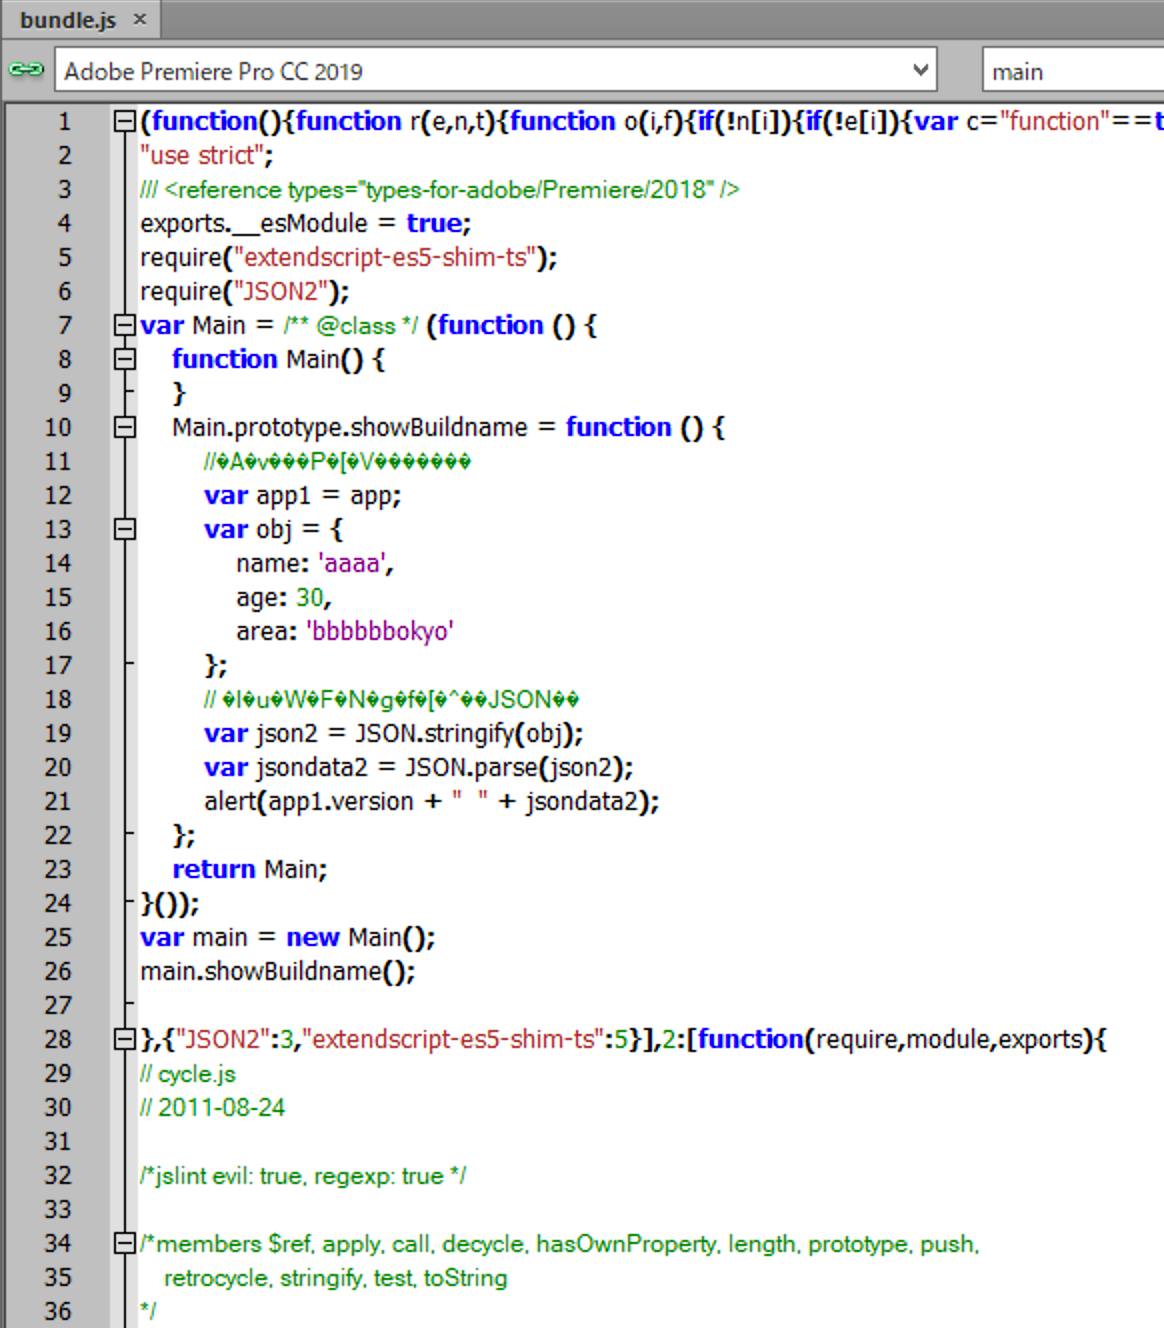Collapse the fold at line 28
The height and width of the screenshot is (1328, 1164).
(125, 1040)
